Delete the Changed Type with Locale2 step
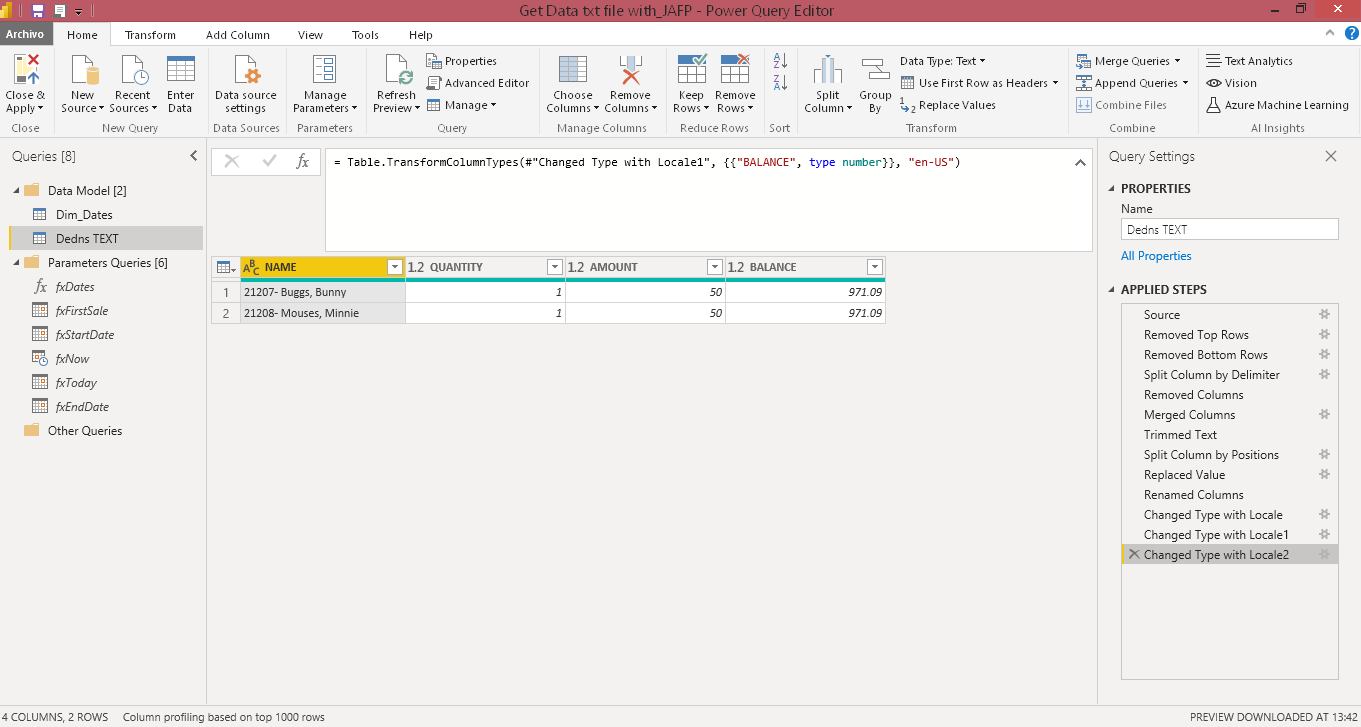This screenshot has width=1361, height=727. click(1133, 555)
